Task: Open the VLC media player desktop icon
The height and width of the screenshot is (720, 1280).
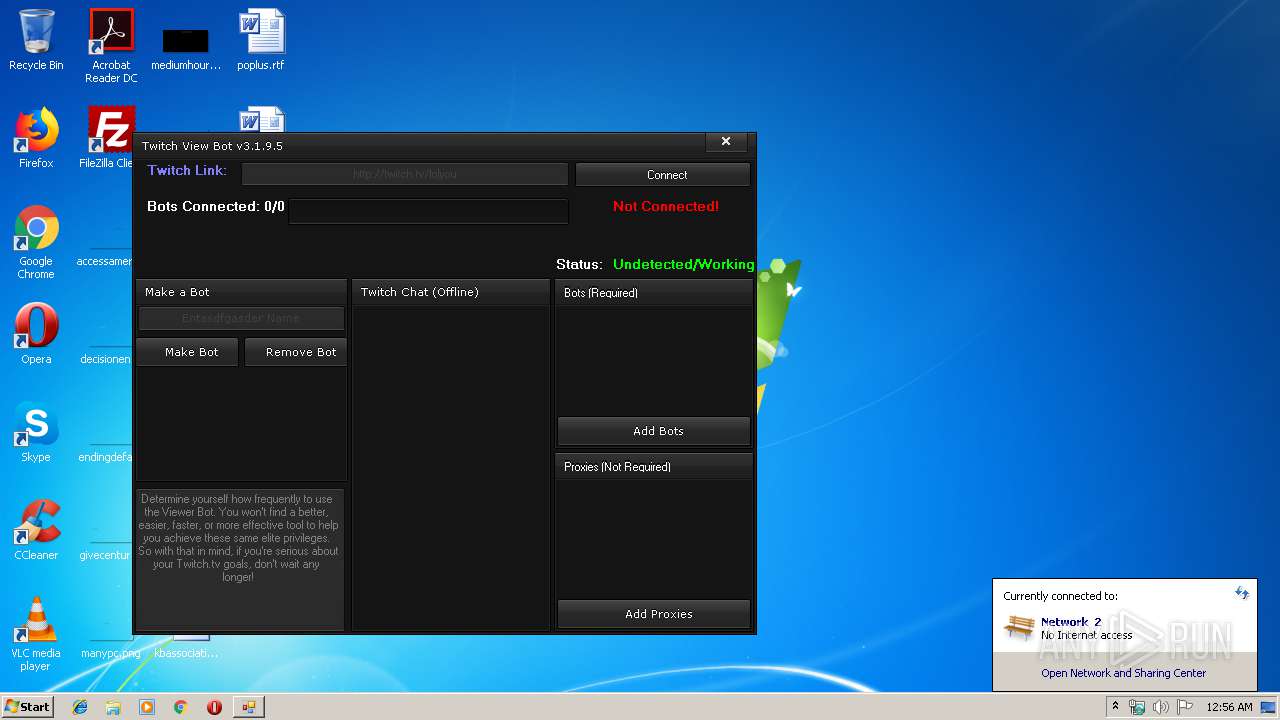Action: pos(36,634)
